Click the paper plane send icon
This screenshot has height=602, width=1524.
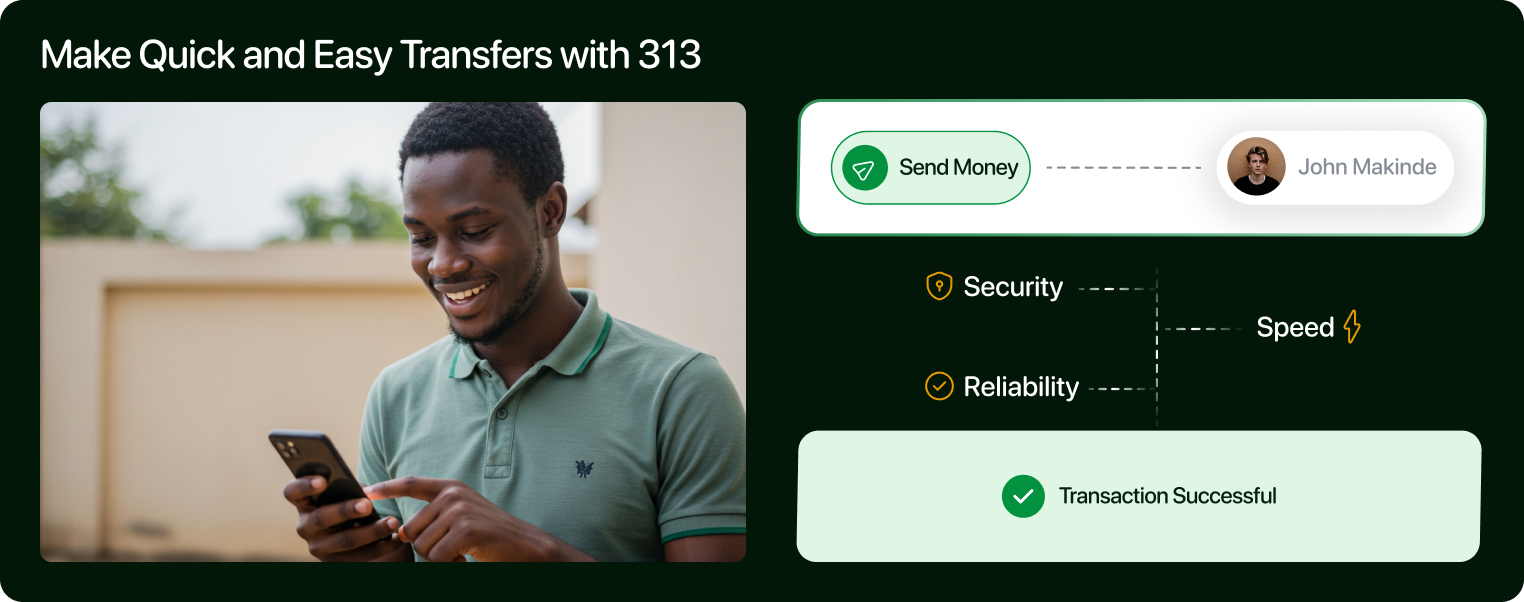click(x=865, y=168)
